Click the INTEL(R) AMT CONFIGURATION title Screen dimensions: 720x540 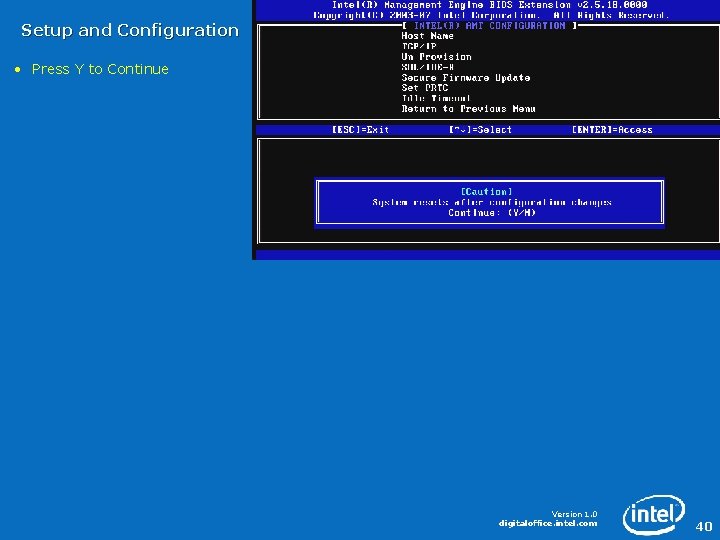click(489, 26)
